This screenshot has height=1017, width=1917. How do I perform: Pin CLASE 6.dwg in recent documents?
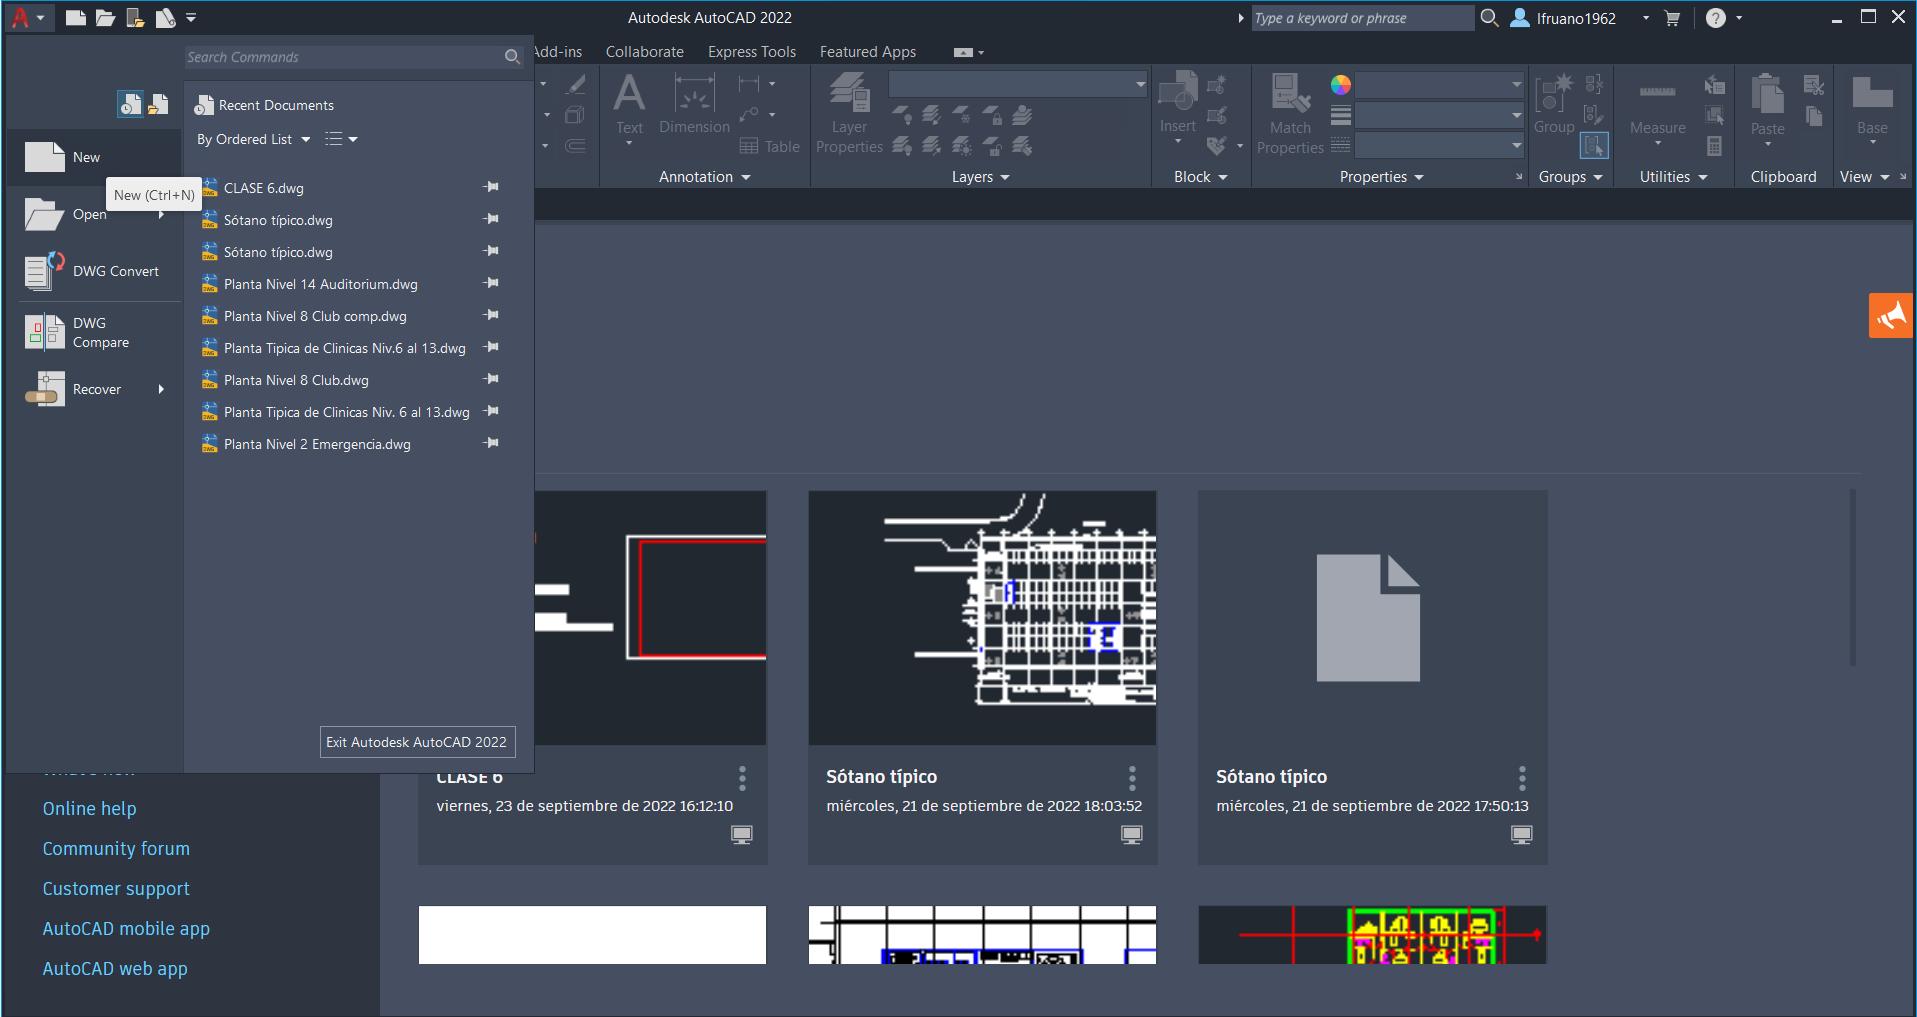(491, 187)
